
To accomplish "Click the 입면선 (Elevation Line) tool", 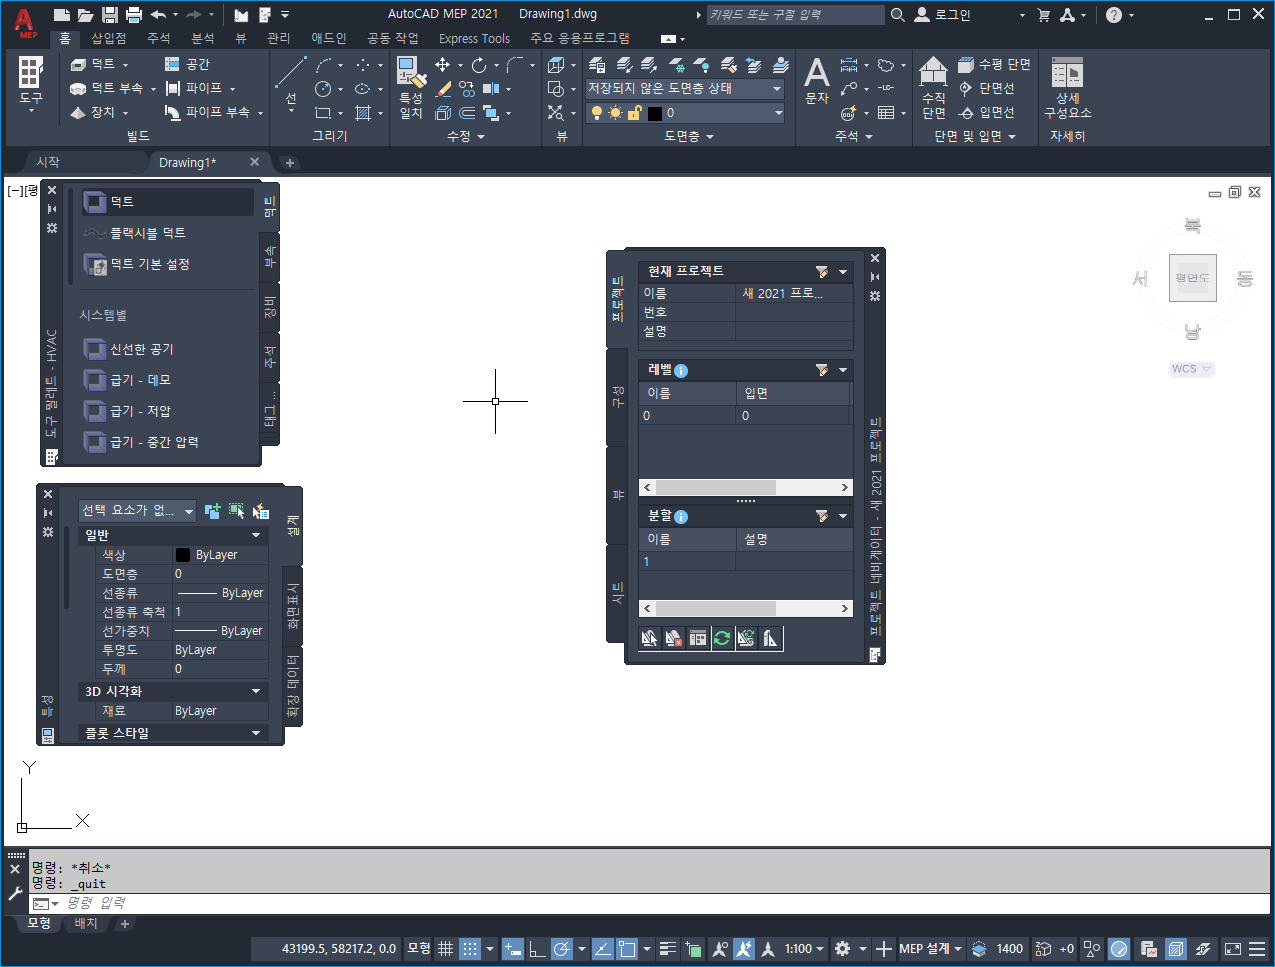I will [986, 112].
